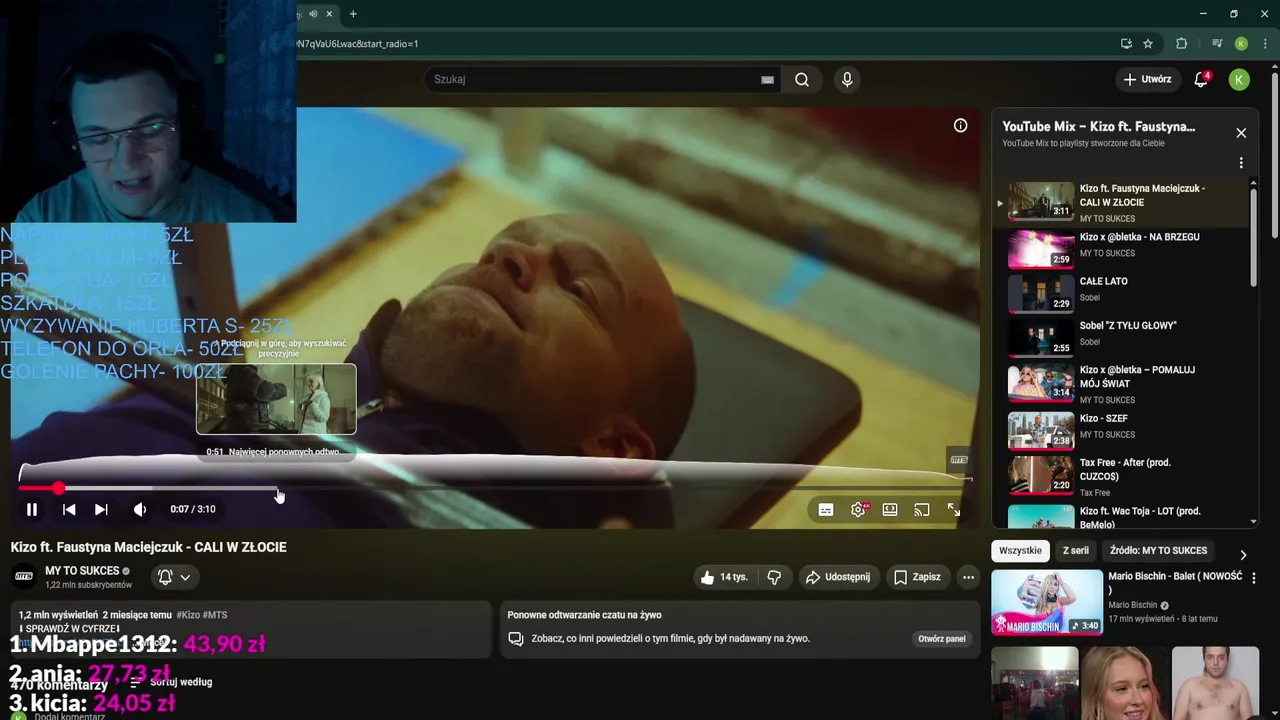Screen dimensions: 1280x720
Task: Open the MY TO SUKCES channel name
Action: point(82,571)
